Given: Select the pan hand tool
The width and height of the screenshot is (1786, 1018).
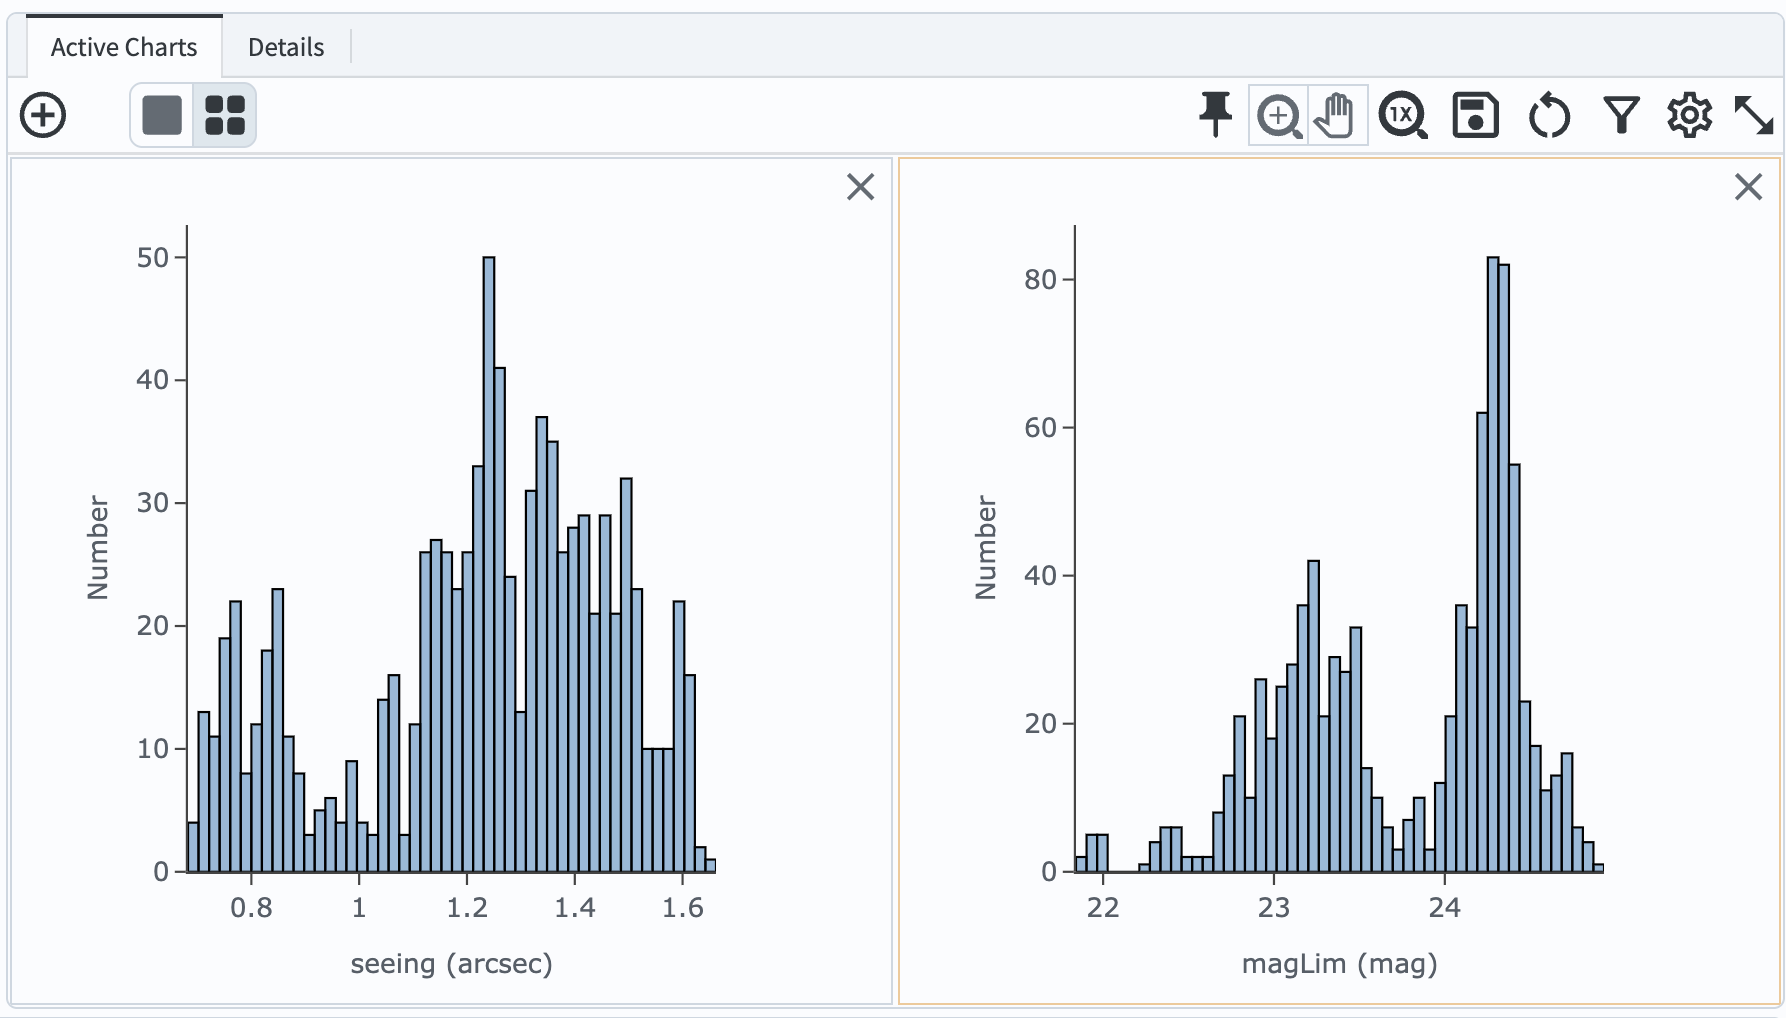Looking at the screenshot, I should pyautogui.click(x=1337, y=115).
